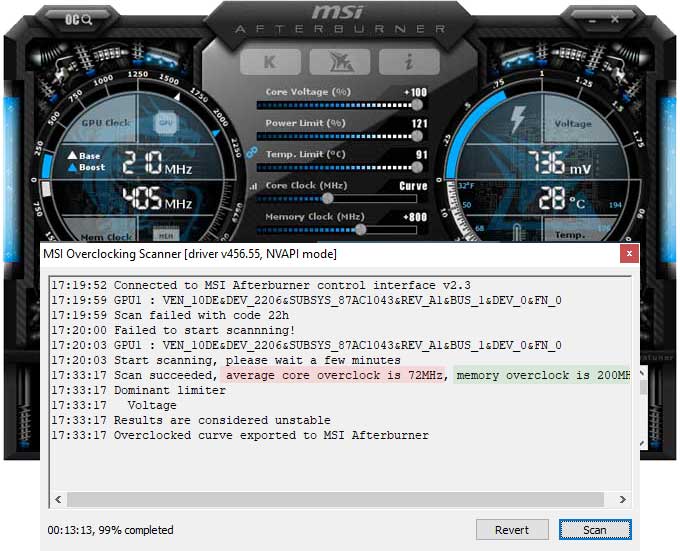Click the Base legend label
The image size is (680, 551).
(x=84, y=156)
